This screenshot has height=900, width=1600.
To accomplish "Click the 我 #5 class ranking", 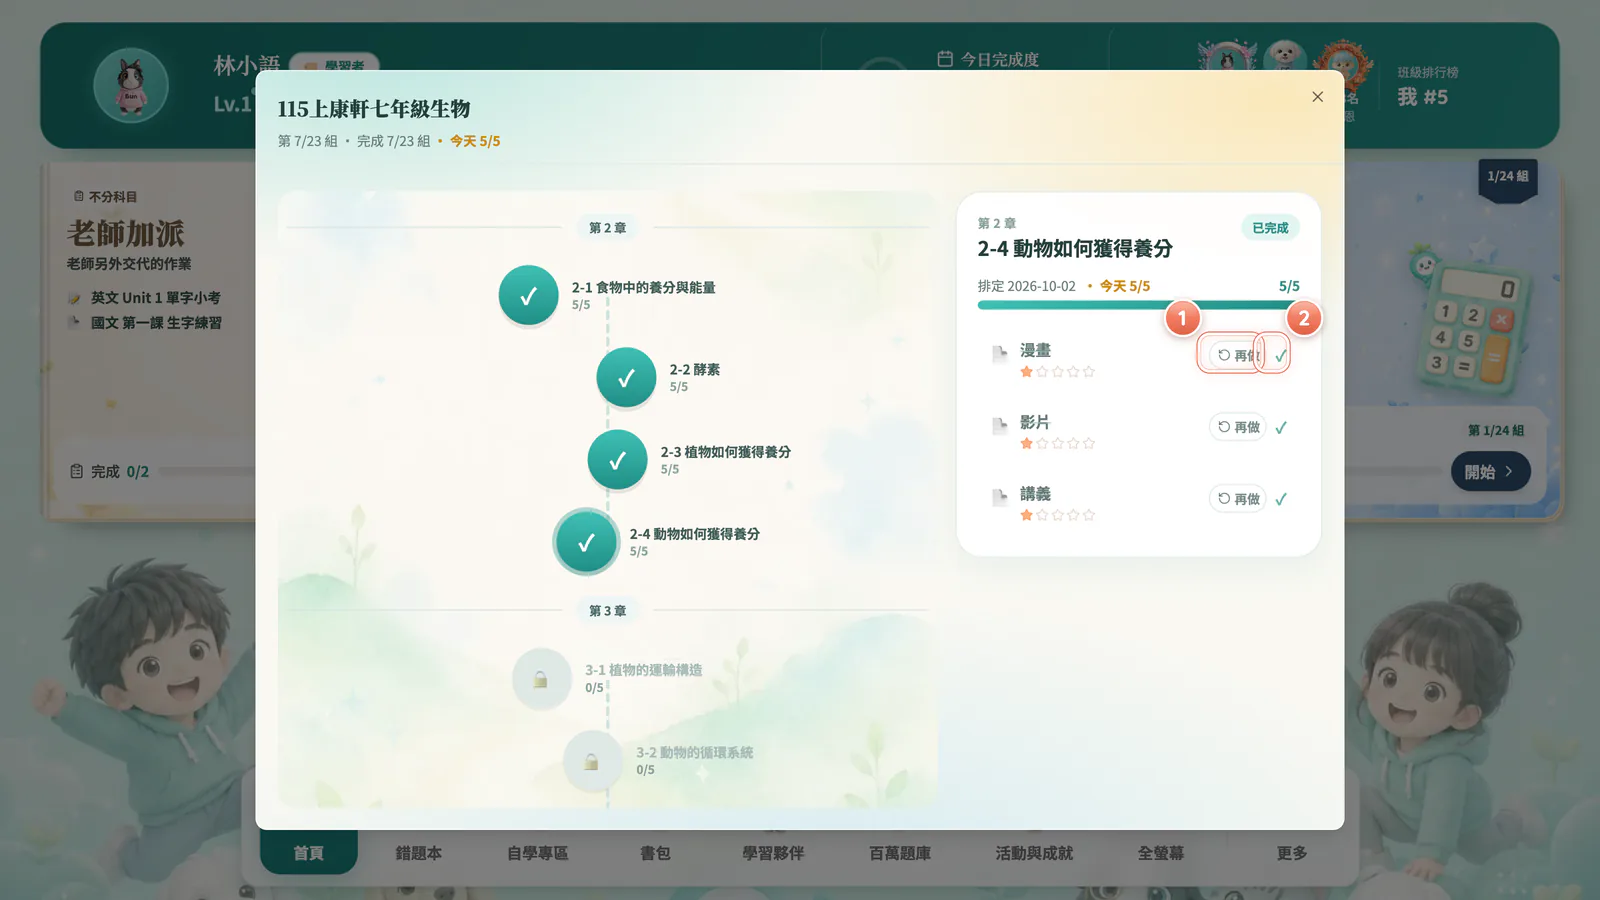I will click(1423, 97).
